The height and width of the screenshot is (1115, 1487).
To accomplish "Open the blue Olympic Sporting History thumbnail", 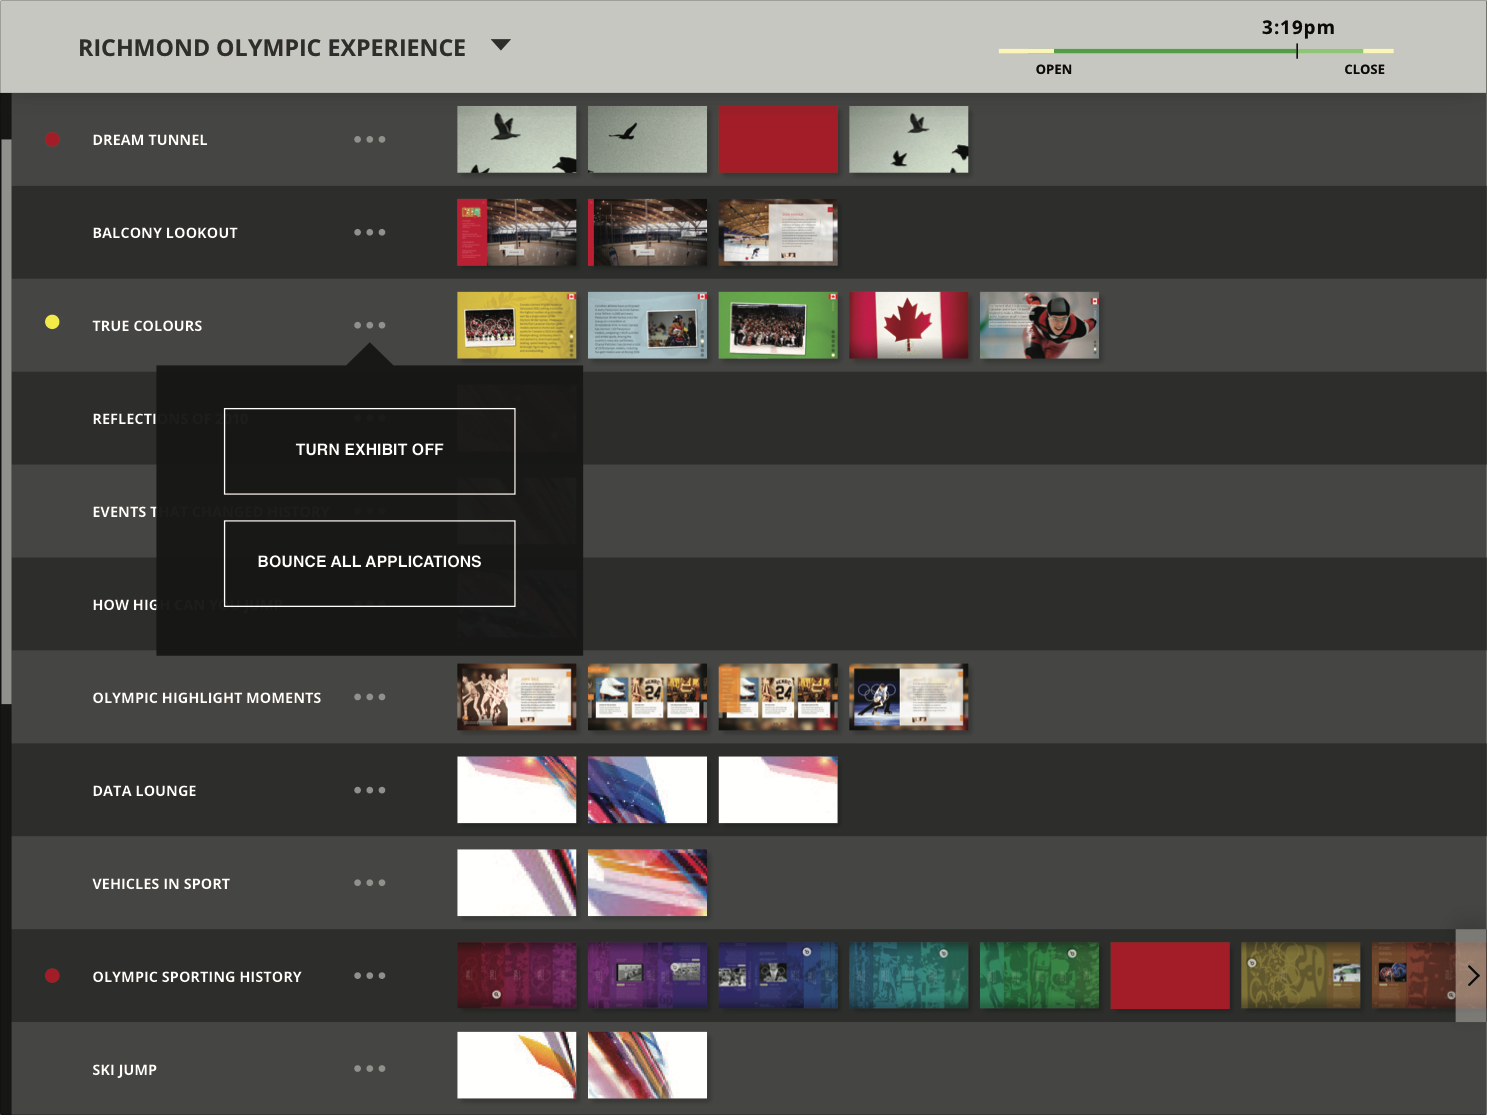I will tap(778, 976).
